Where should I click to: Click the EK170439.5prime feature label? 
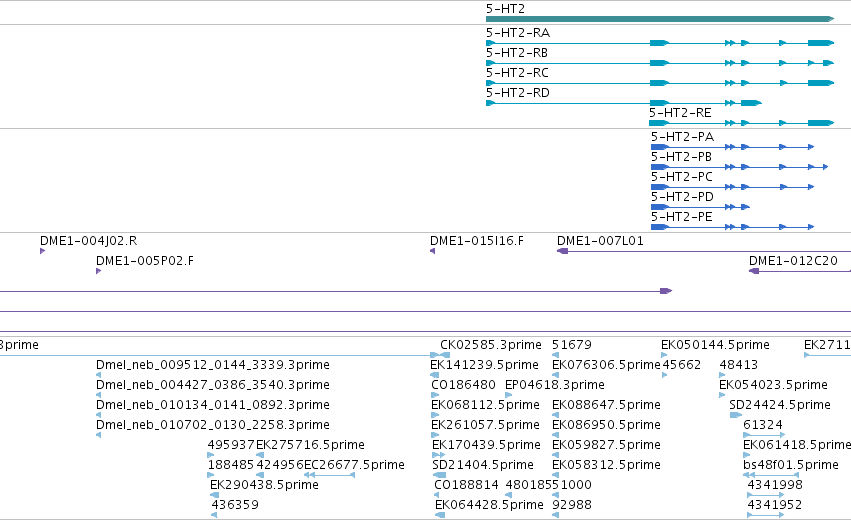(486, 445)
